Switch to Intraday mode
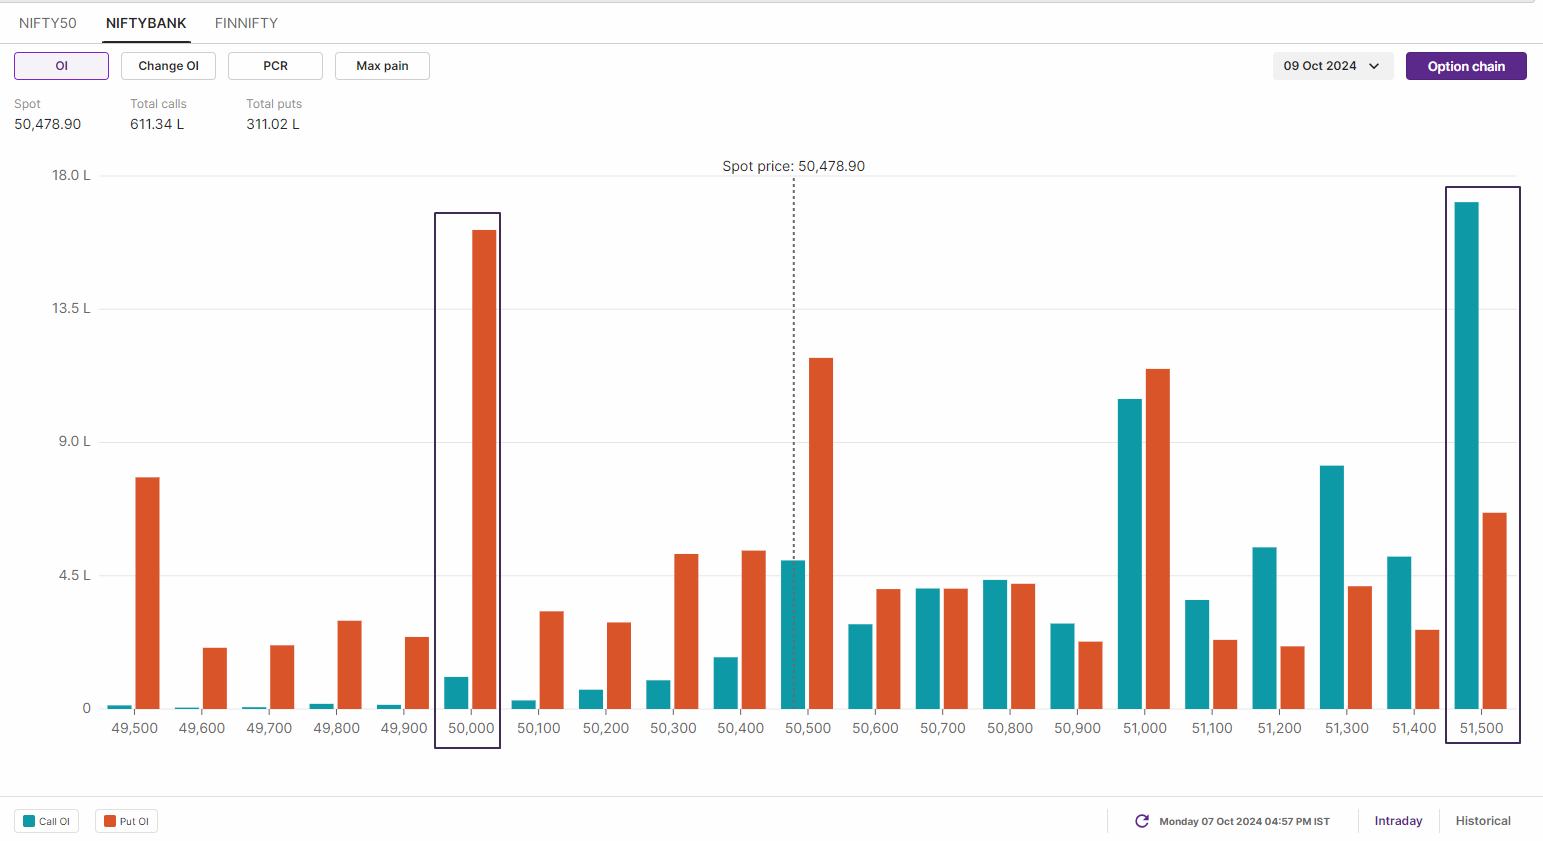Image resolution: width=1543 pixels, height=841 pixels. click(1398, 821)
